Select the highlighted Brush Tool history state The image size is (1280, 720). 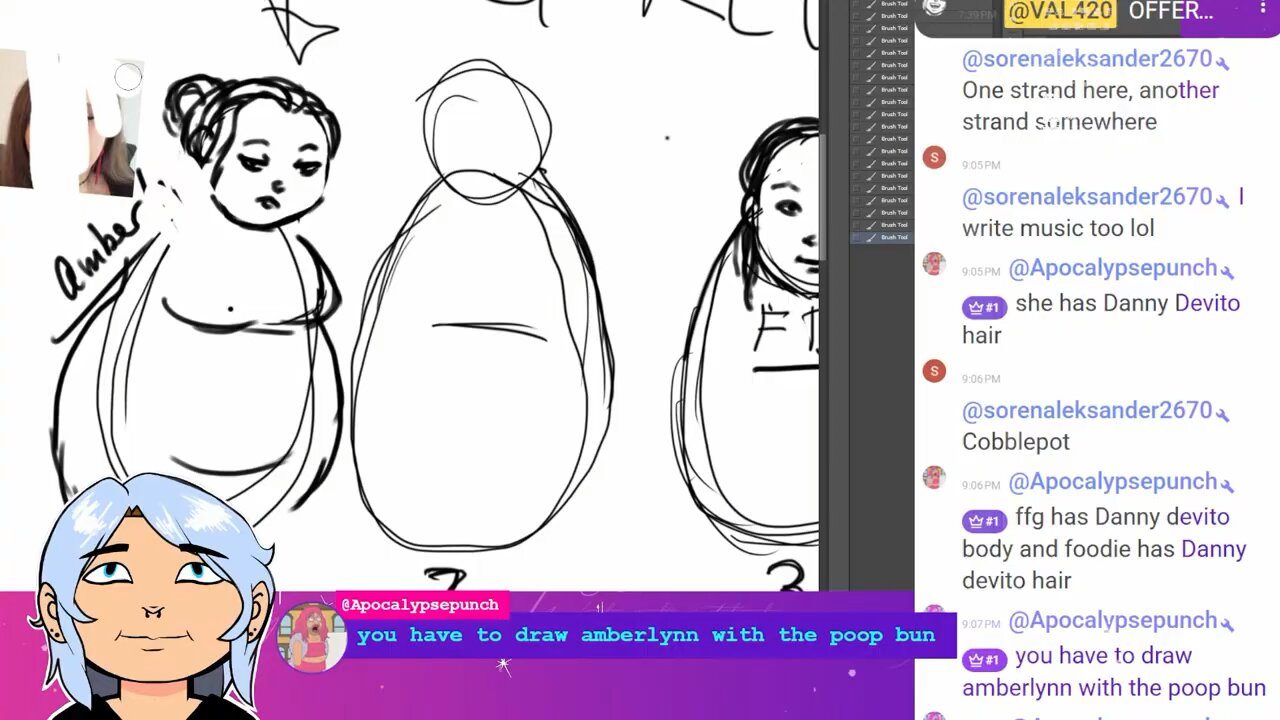point(880,237)
